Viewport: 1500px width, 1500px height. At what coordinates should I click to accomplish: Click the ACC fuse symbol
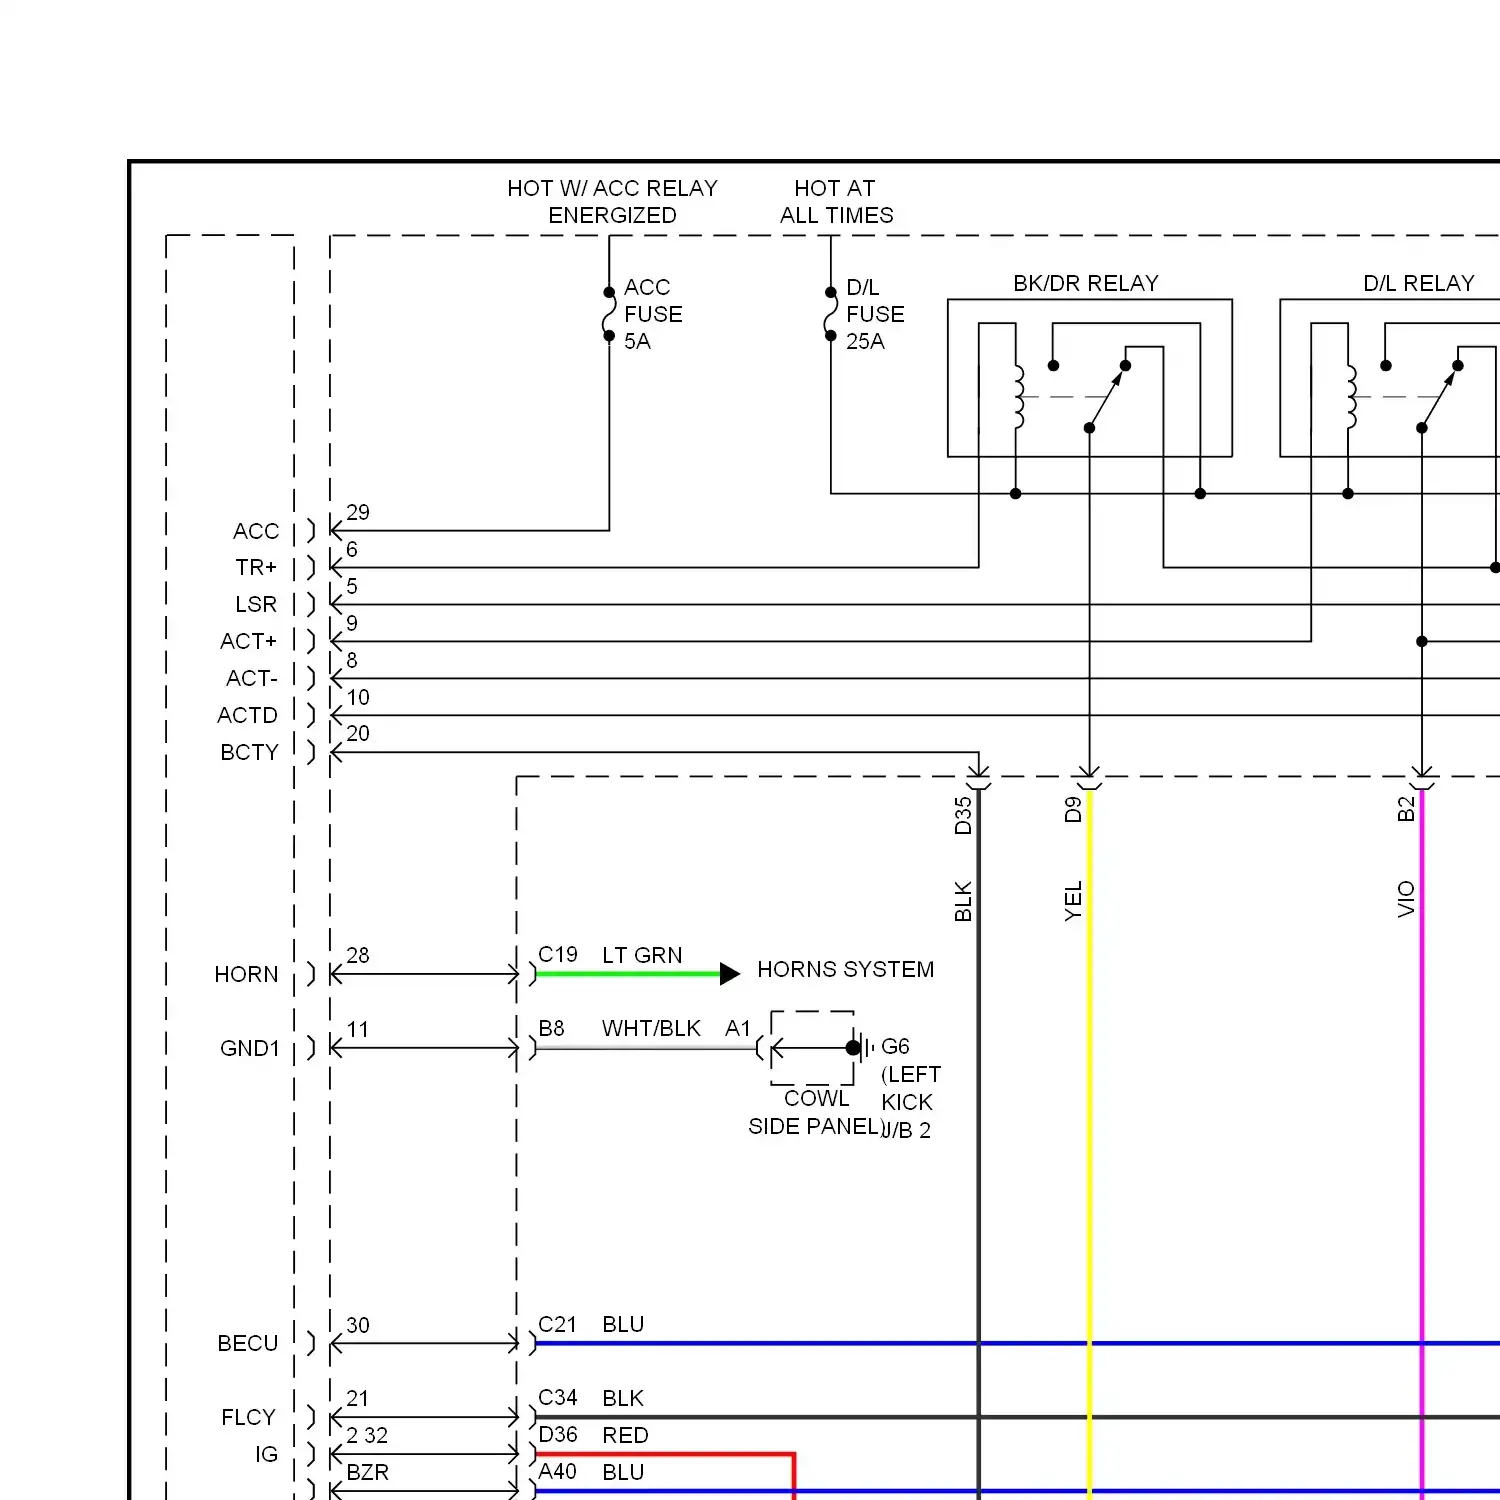609,314
